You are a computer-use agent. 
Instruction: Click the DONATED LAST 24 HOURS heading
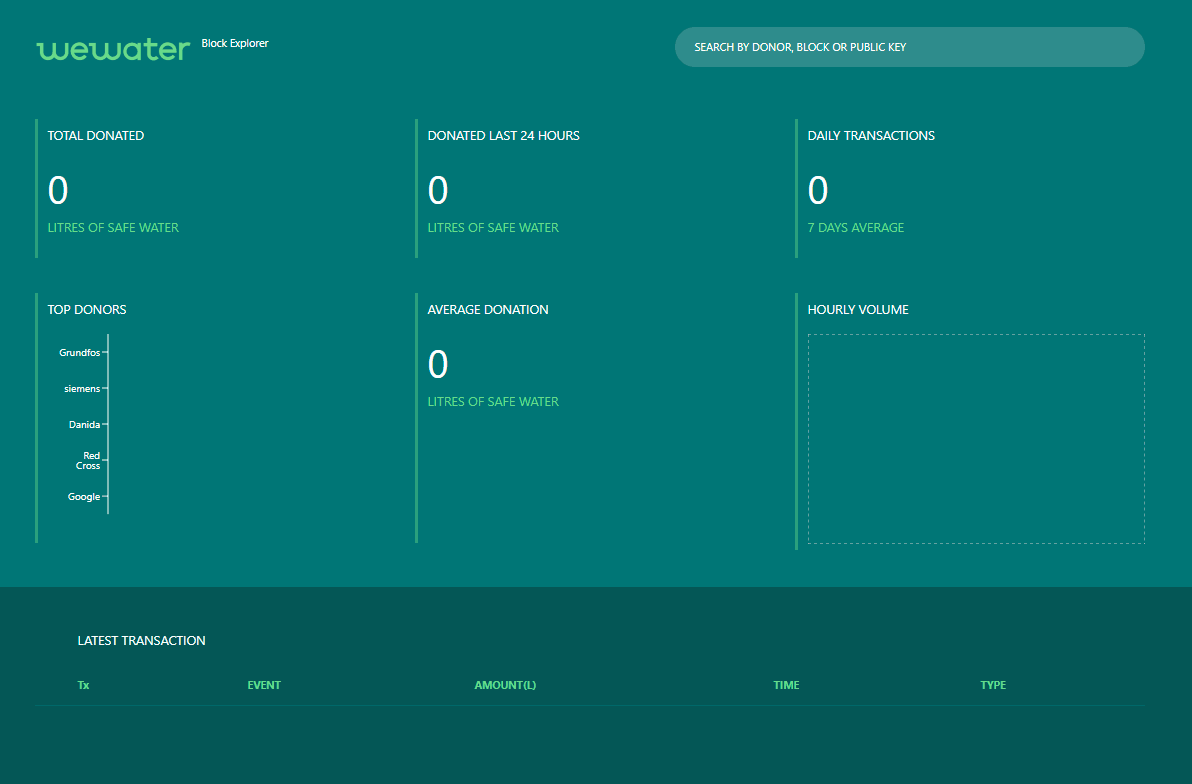pyautogui.click(x=503, y=135)
